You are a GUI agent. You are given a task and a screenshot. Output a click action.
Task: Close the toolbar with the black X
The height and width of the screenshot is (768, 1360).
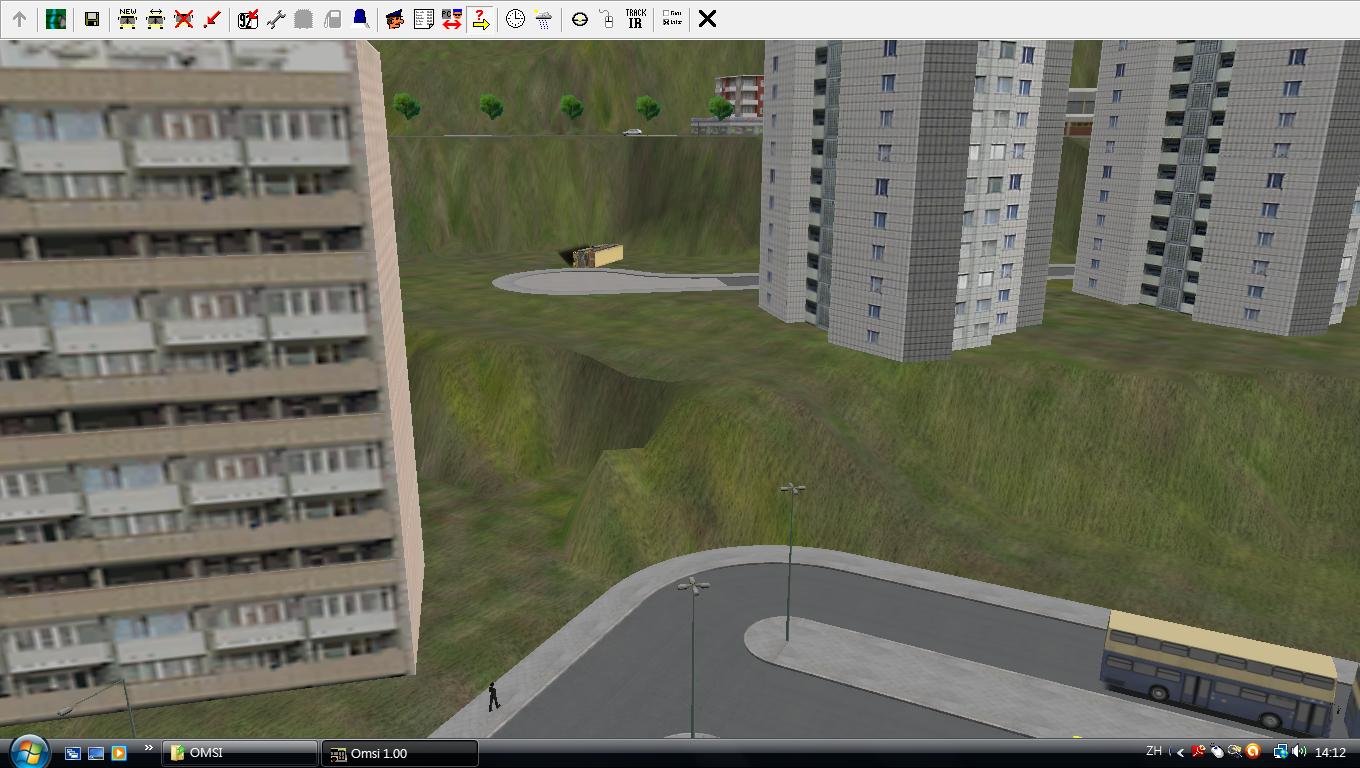(x=707, y=19)
